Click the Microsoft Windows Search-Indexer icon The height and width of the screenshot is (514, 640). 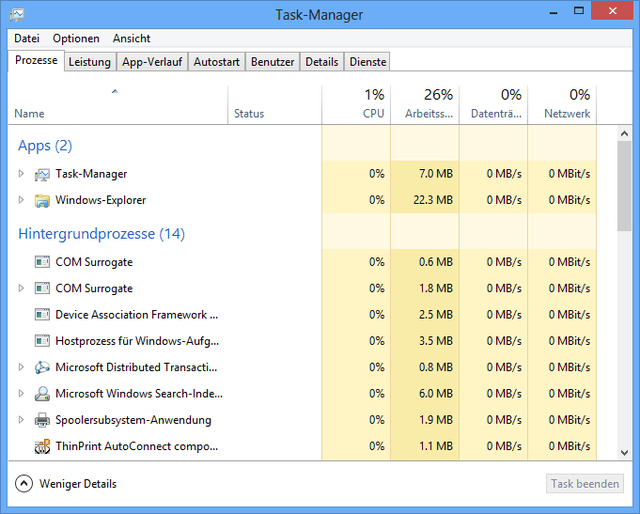[x=42, y=394]
